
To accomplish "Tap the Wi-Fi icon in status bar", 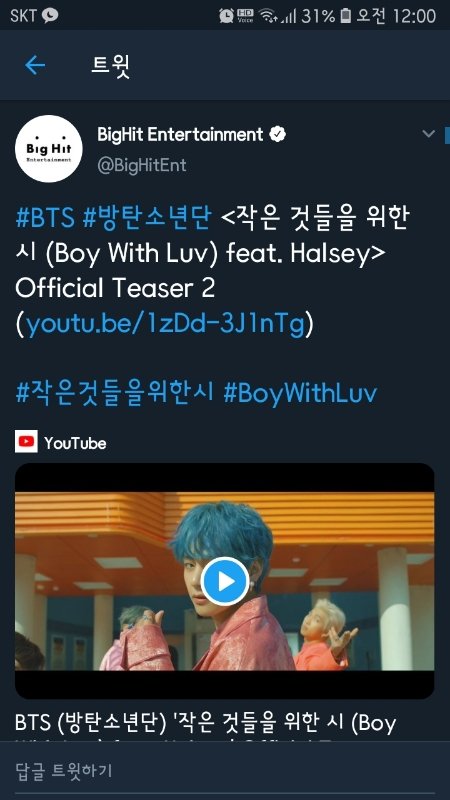I will point(267,16).
